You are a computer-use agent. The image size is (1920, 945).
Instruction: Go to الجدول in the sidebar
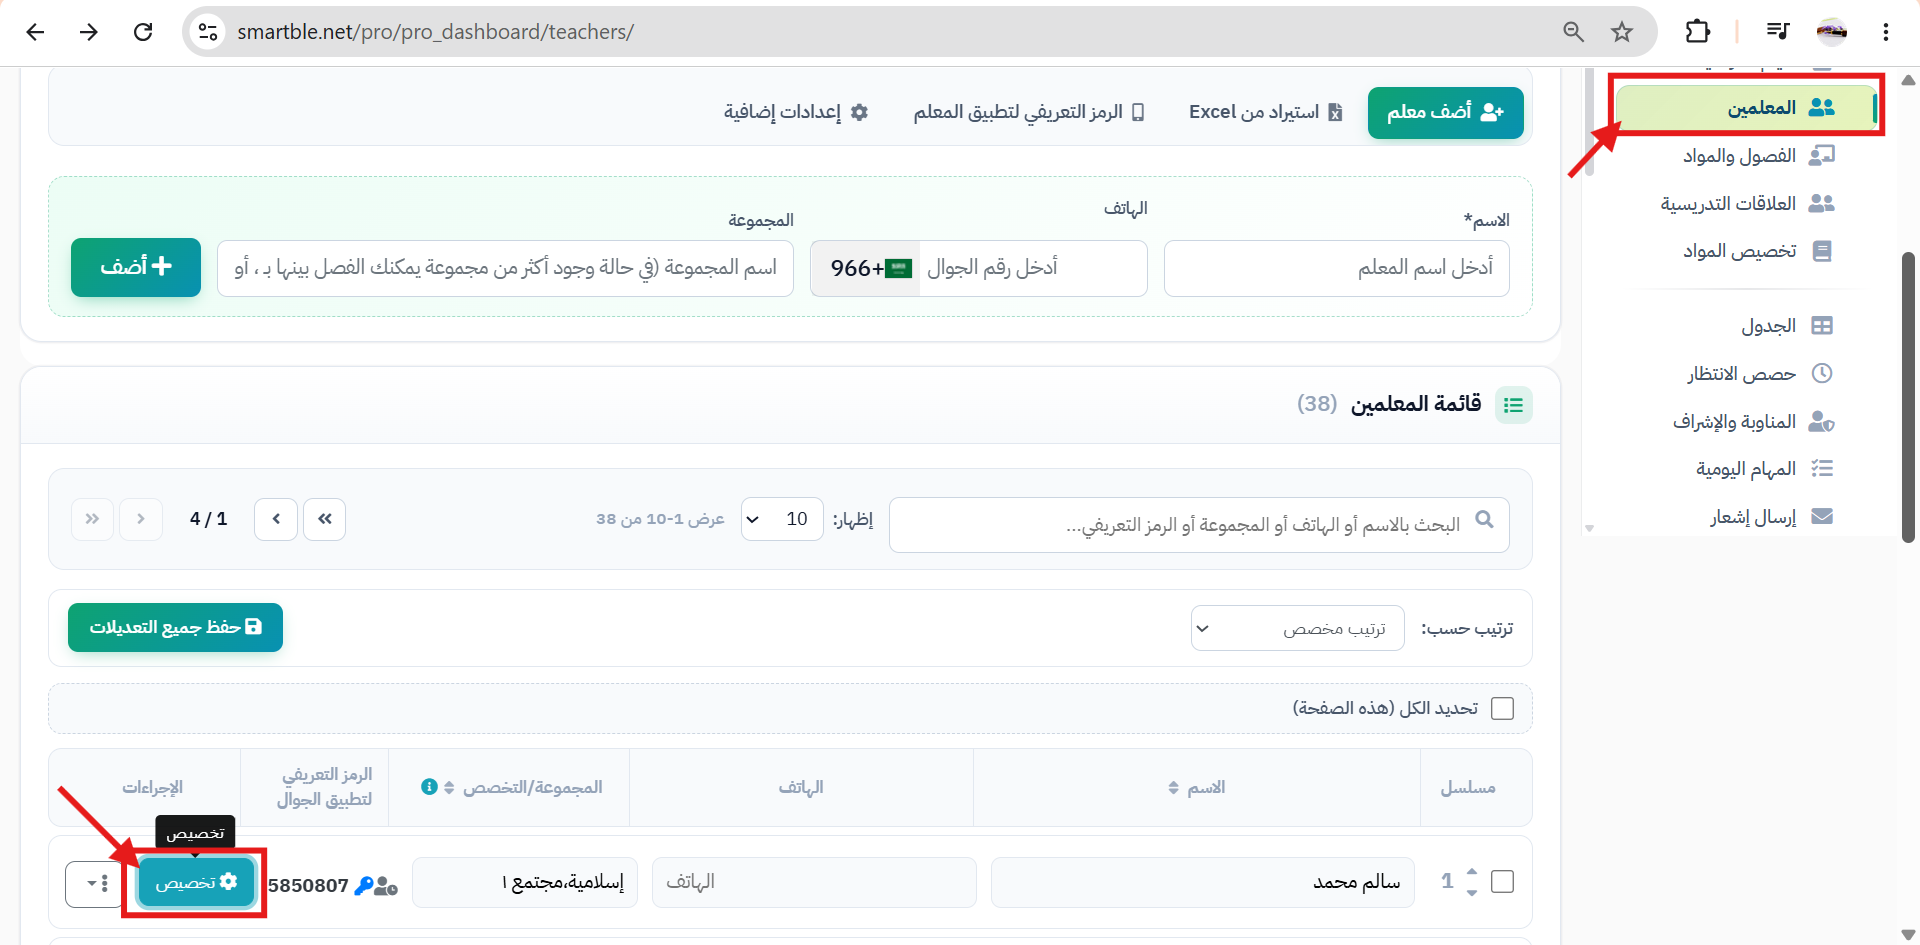(1786, 326)
